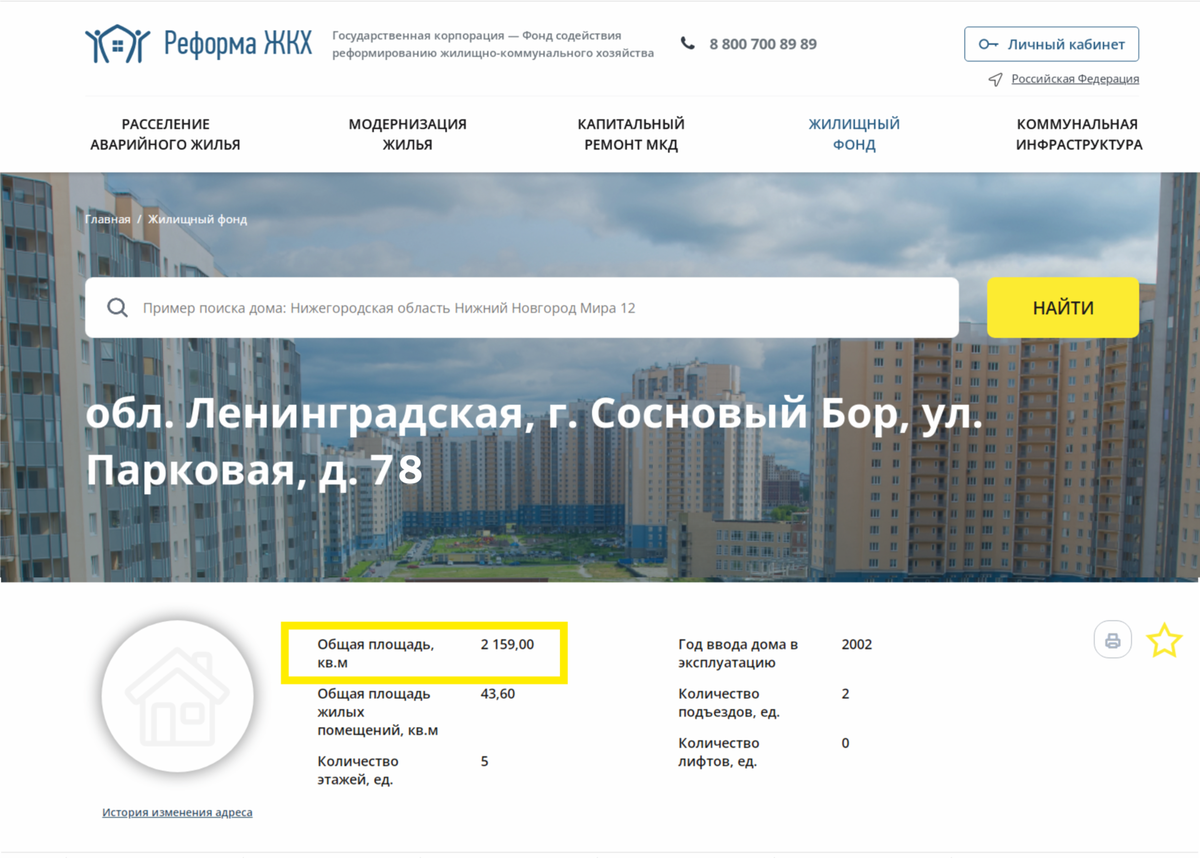Open the Российская Федерация region selector
This screenshot has width=1200, height=858.
coord(1075,79)
